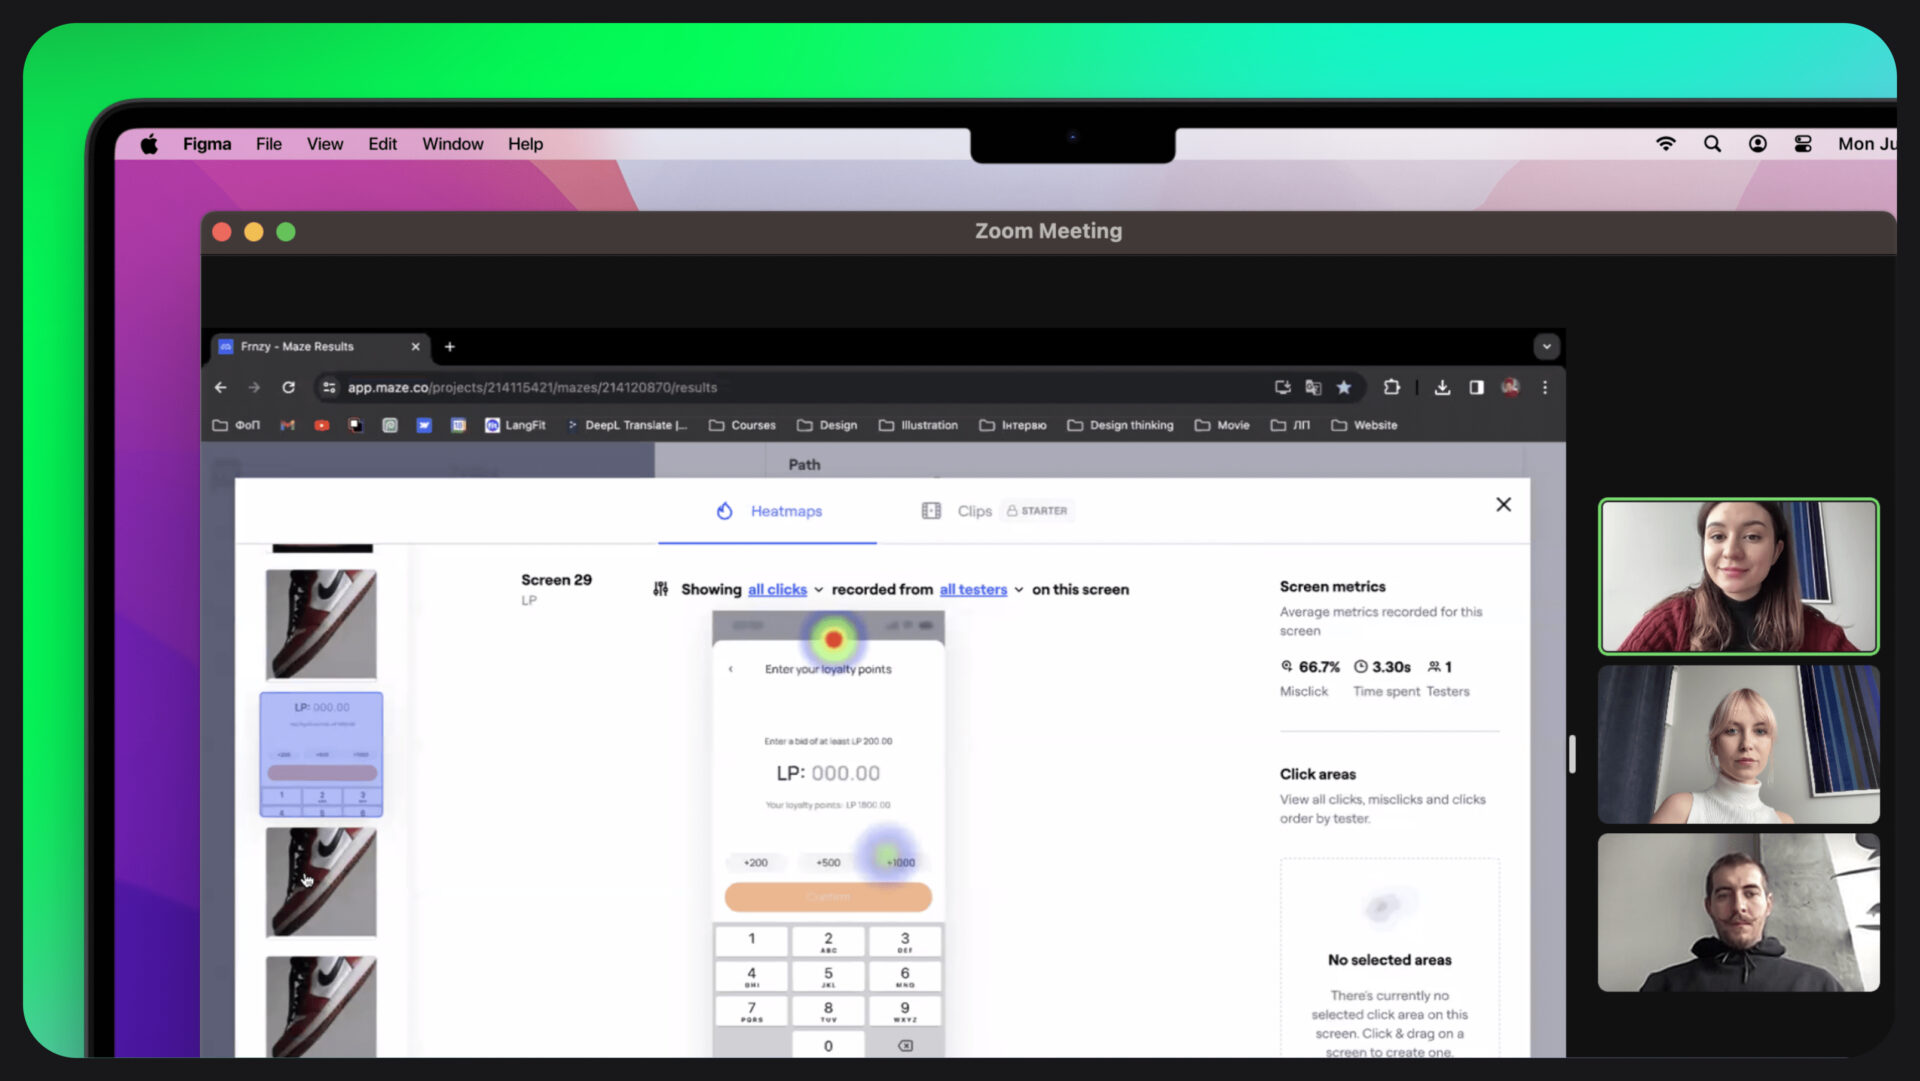Click the browser reload icon
The image size is (1920, 1081).
tap(288, 387)
